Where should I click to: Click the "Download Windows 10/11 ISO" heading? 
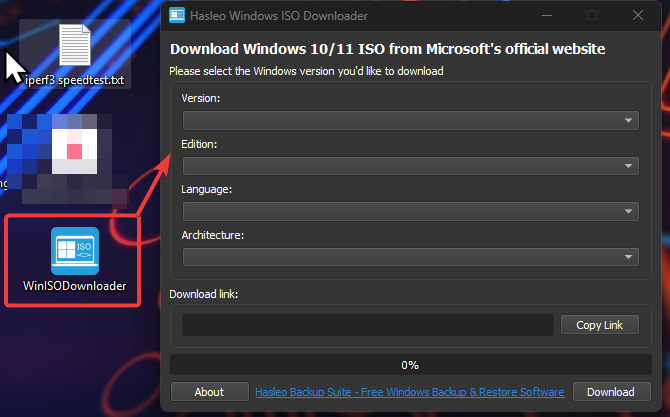(x=387, y=48)
